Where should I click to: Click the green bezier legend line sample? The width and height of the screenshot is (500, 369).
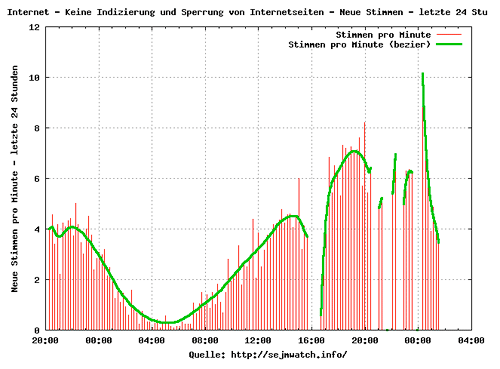(x=449, y=44)
